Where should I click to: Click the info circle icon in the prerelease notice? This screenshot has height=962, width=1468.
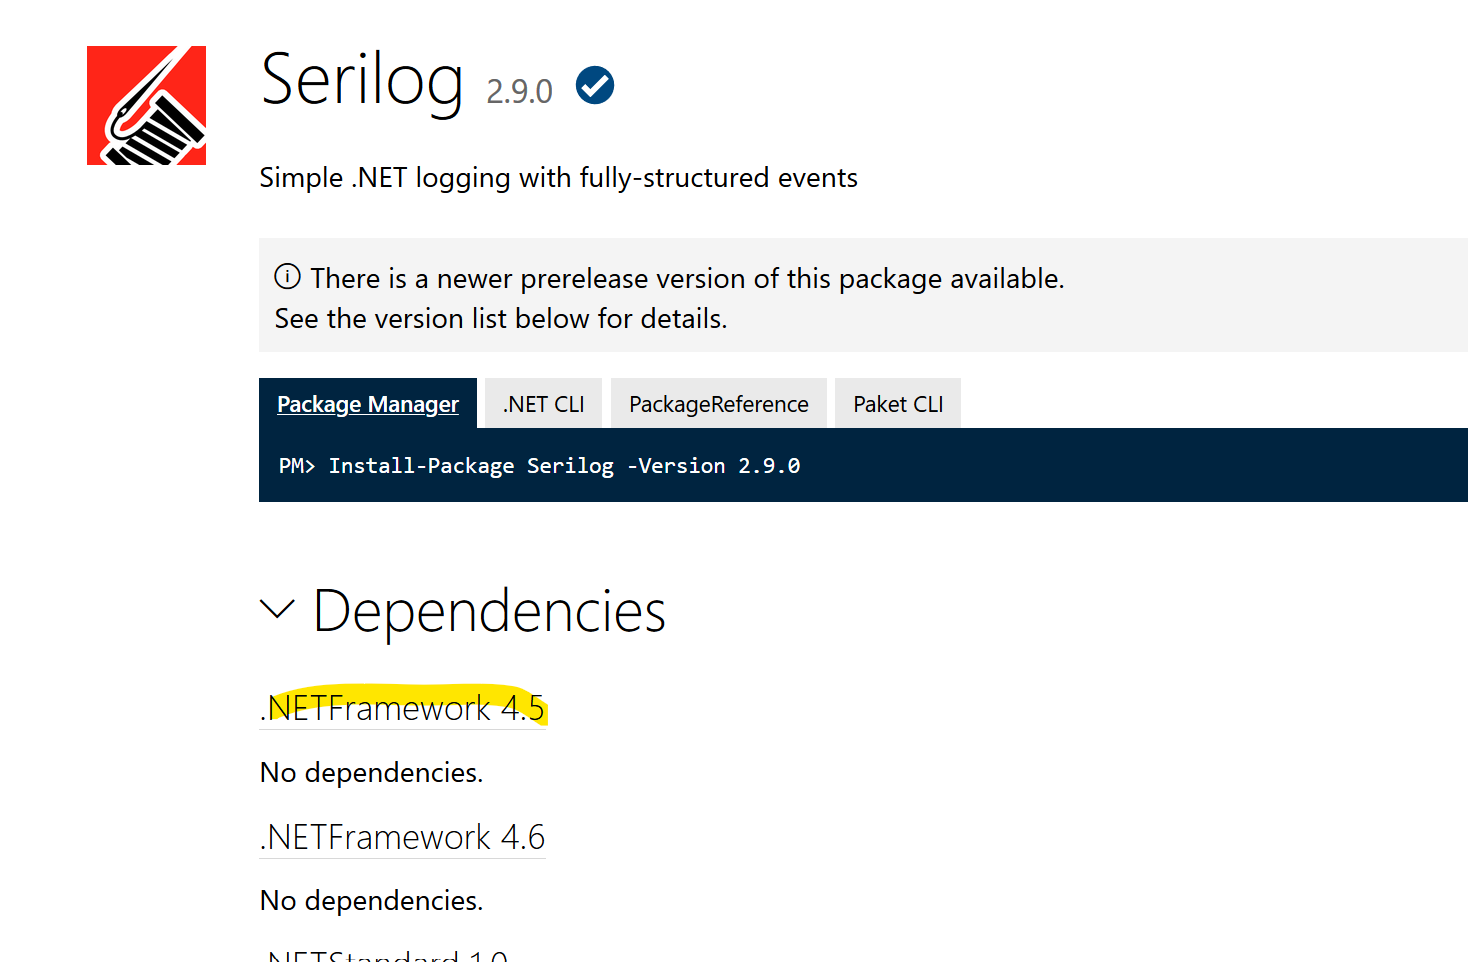[288, 277]
